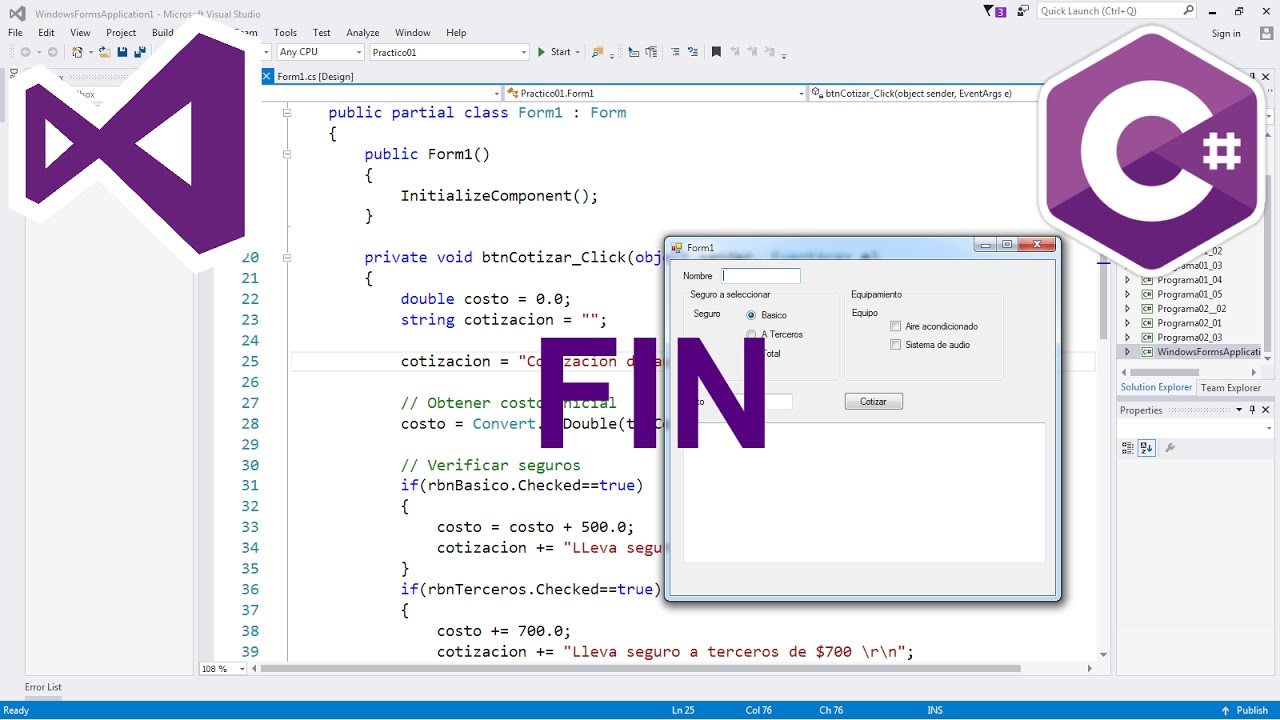
Task: Select the A Terceros radio button
Action: (751, 334)
